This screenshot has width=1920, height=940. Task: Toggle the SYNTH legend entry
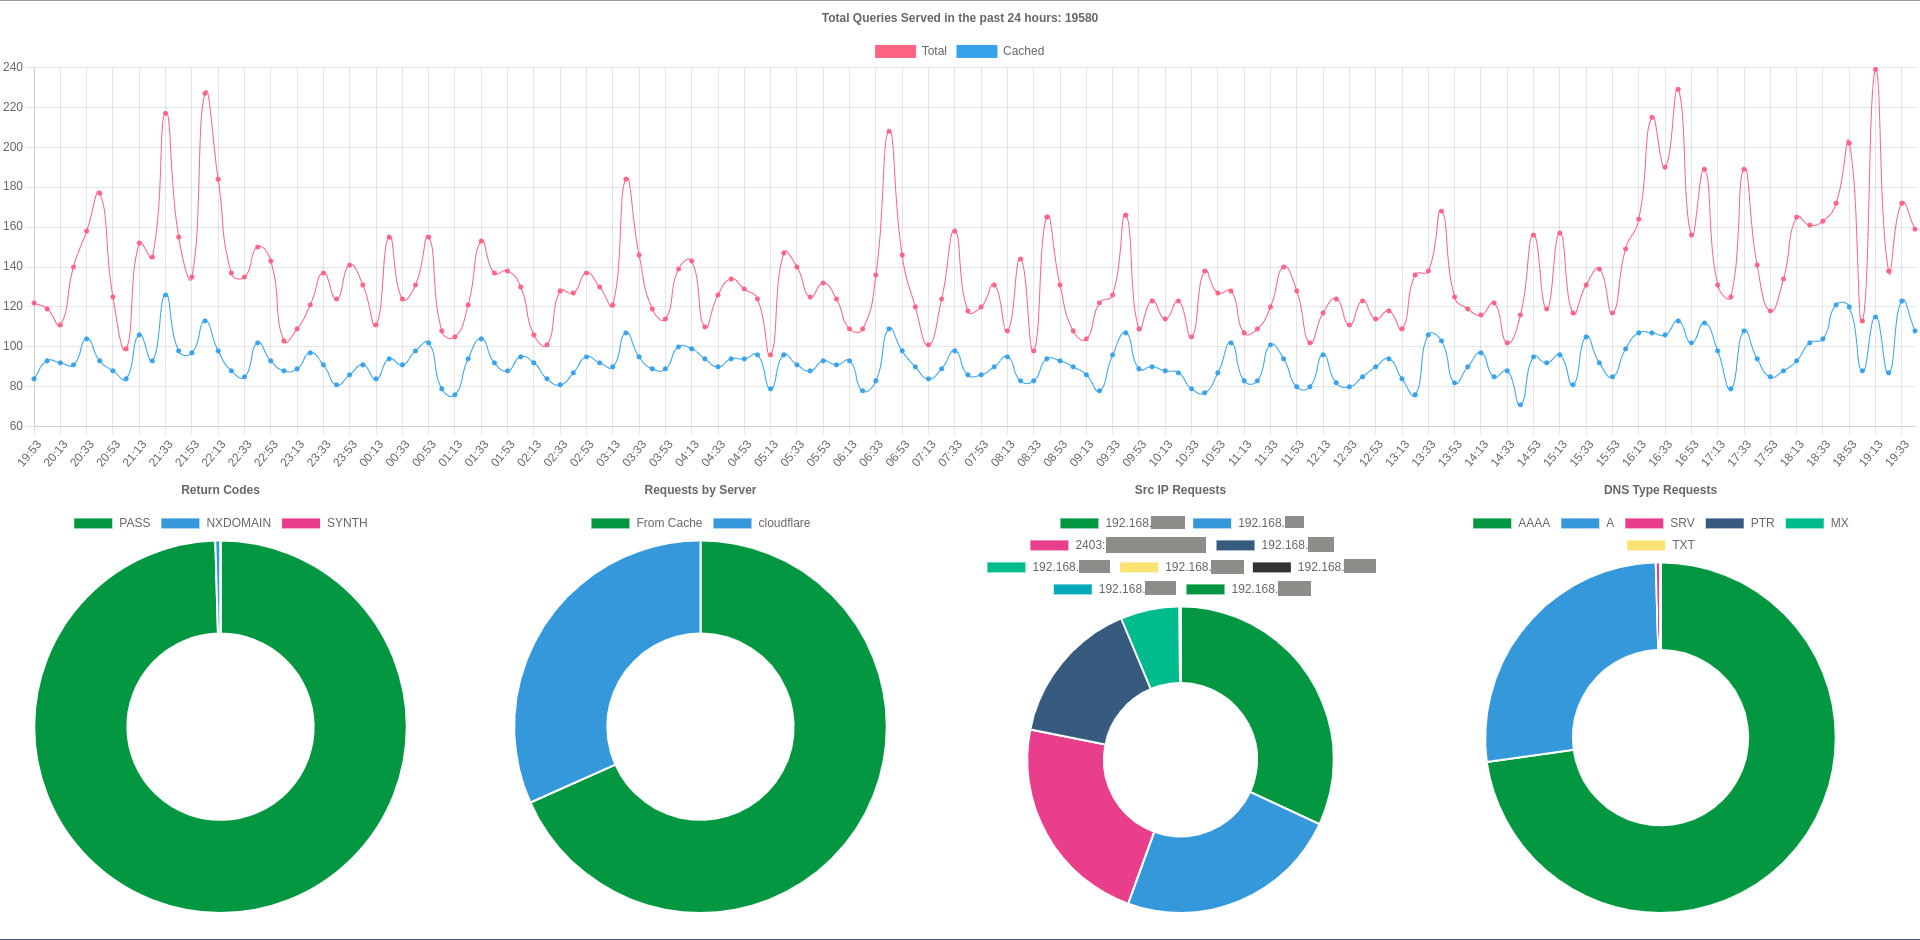pyautogui.click(x=325, y=523)
